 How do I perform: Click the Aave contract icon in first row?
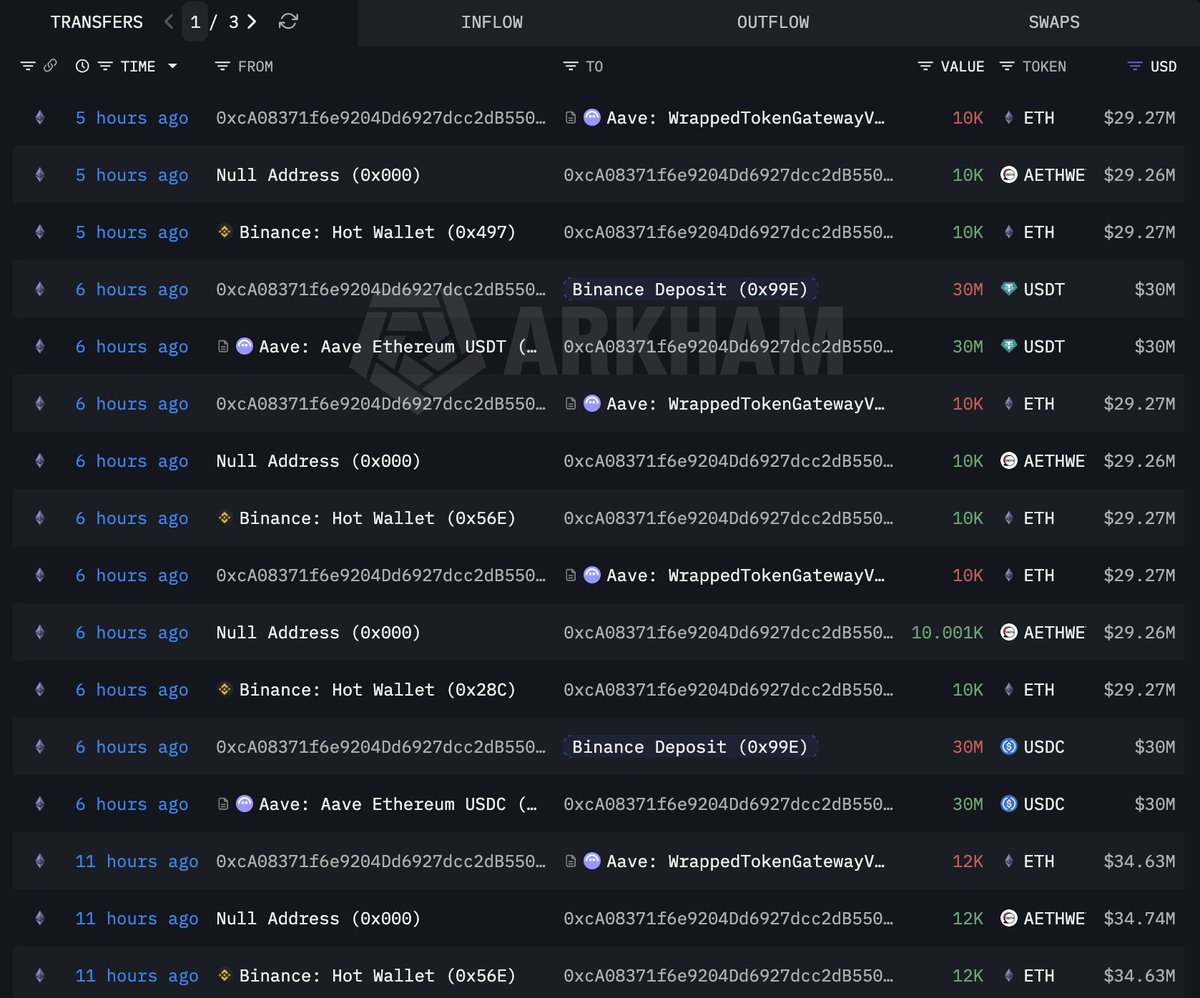coord(591,118)
